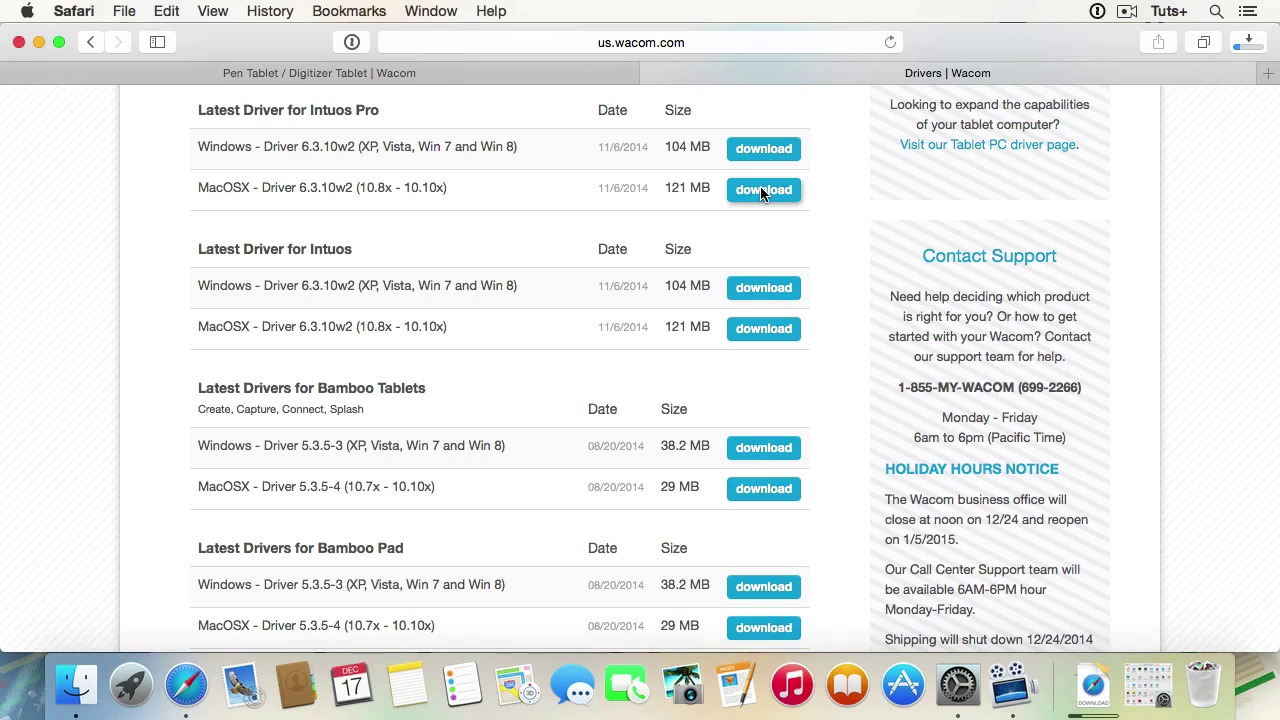
Task: Open the Share sheet button
Action: click(1158, 42)
